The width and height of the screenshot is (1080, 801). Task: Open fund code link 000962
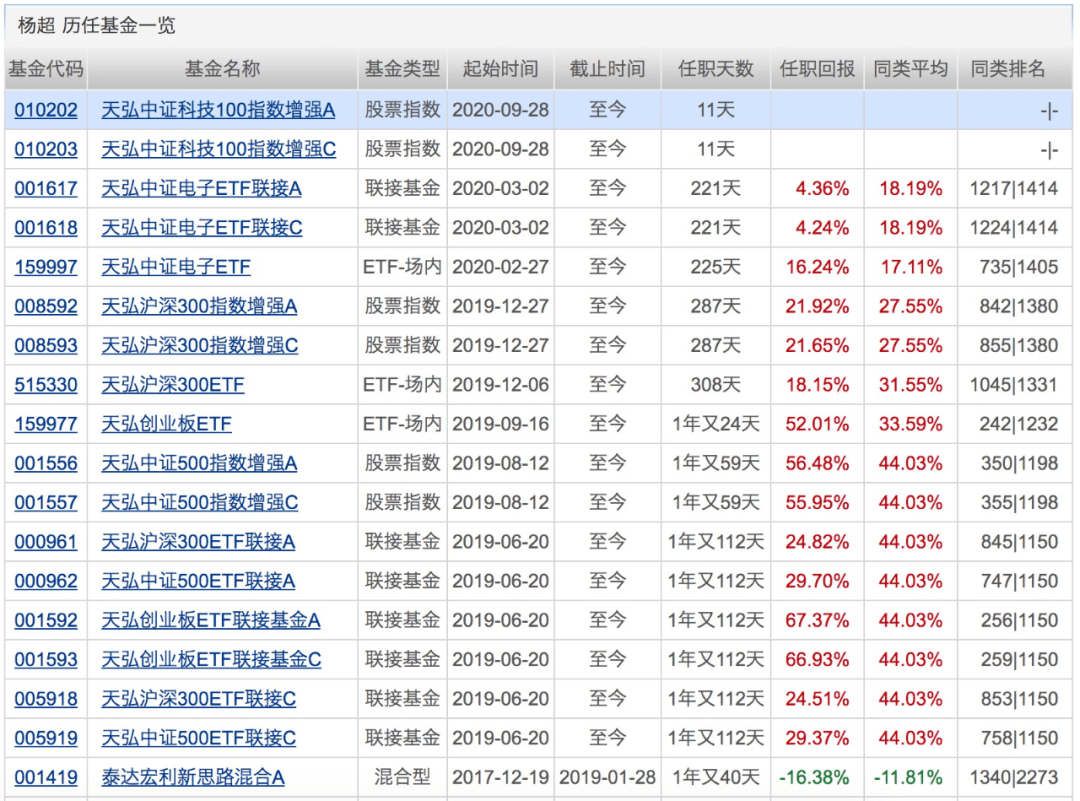coord(45,581)
